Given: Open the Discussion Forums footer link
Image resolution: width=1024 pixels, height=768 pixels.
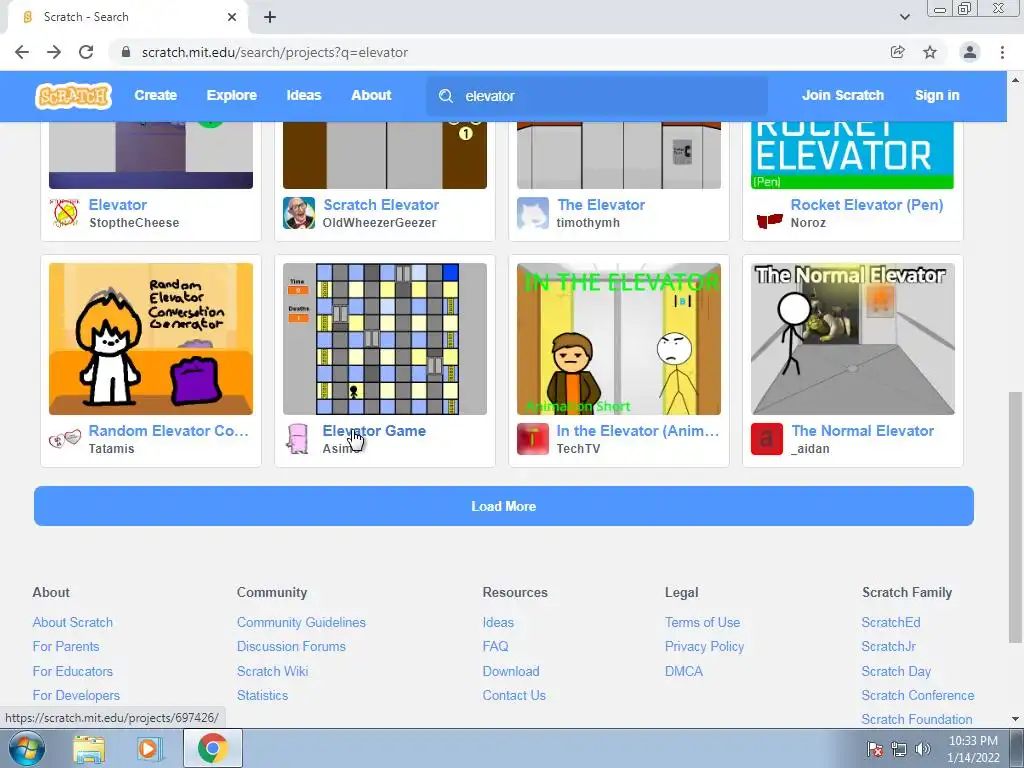Looking at the screenshot, I should coord(291,647).
